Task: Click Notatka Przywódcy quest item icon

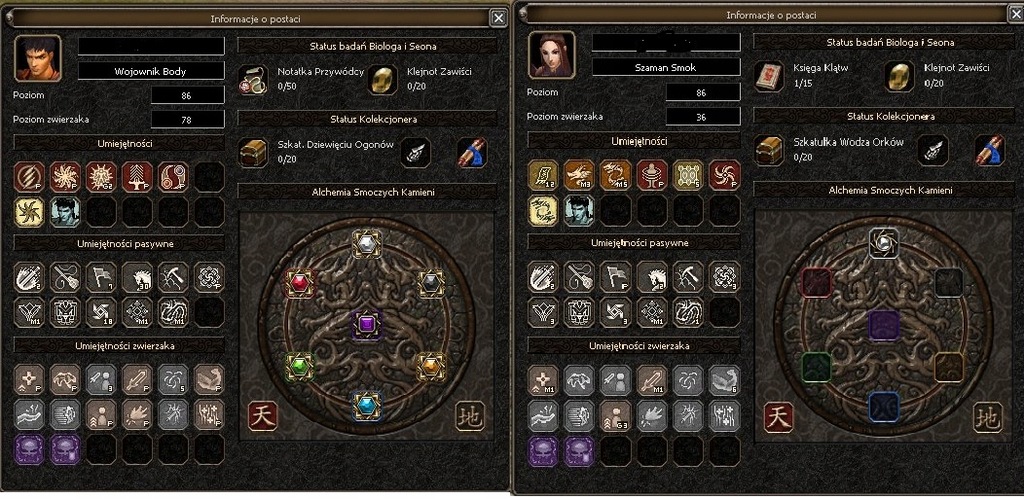Action: coord(253,79)
